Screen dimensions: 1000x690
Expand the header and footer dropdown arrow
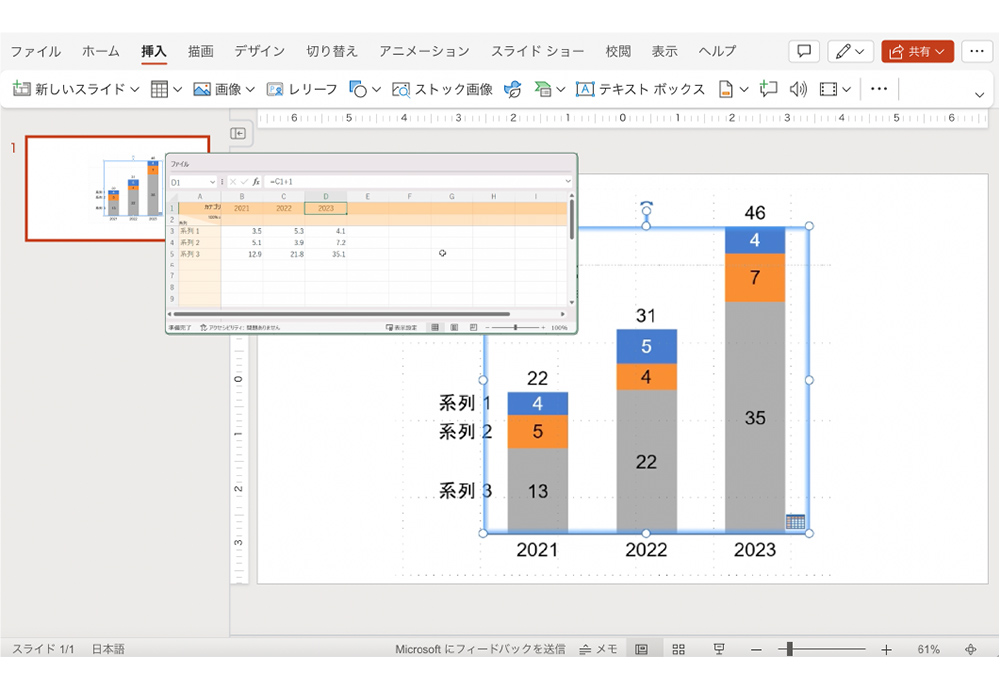744,89
